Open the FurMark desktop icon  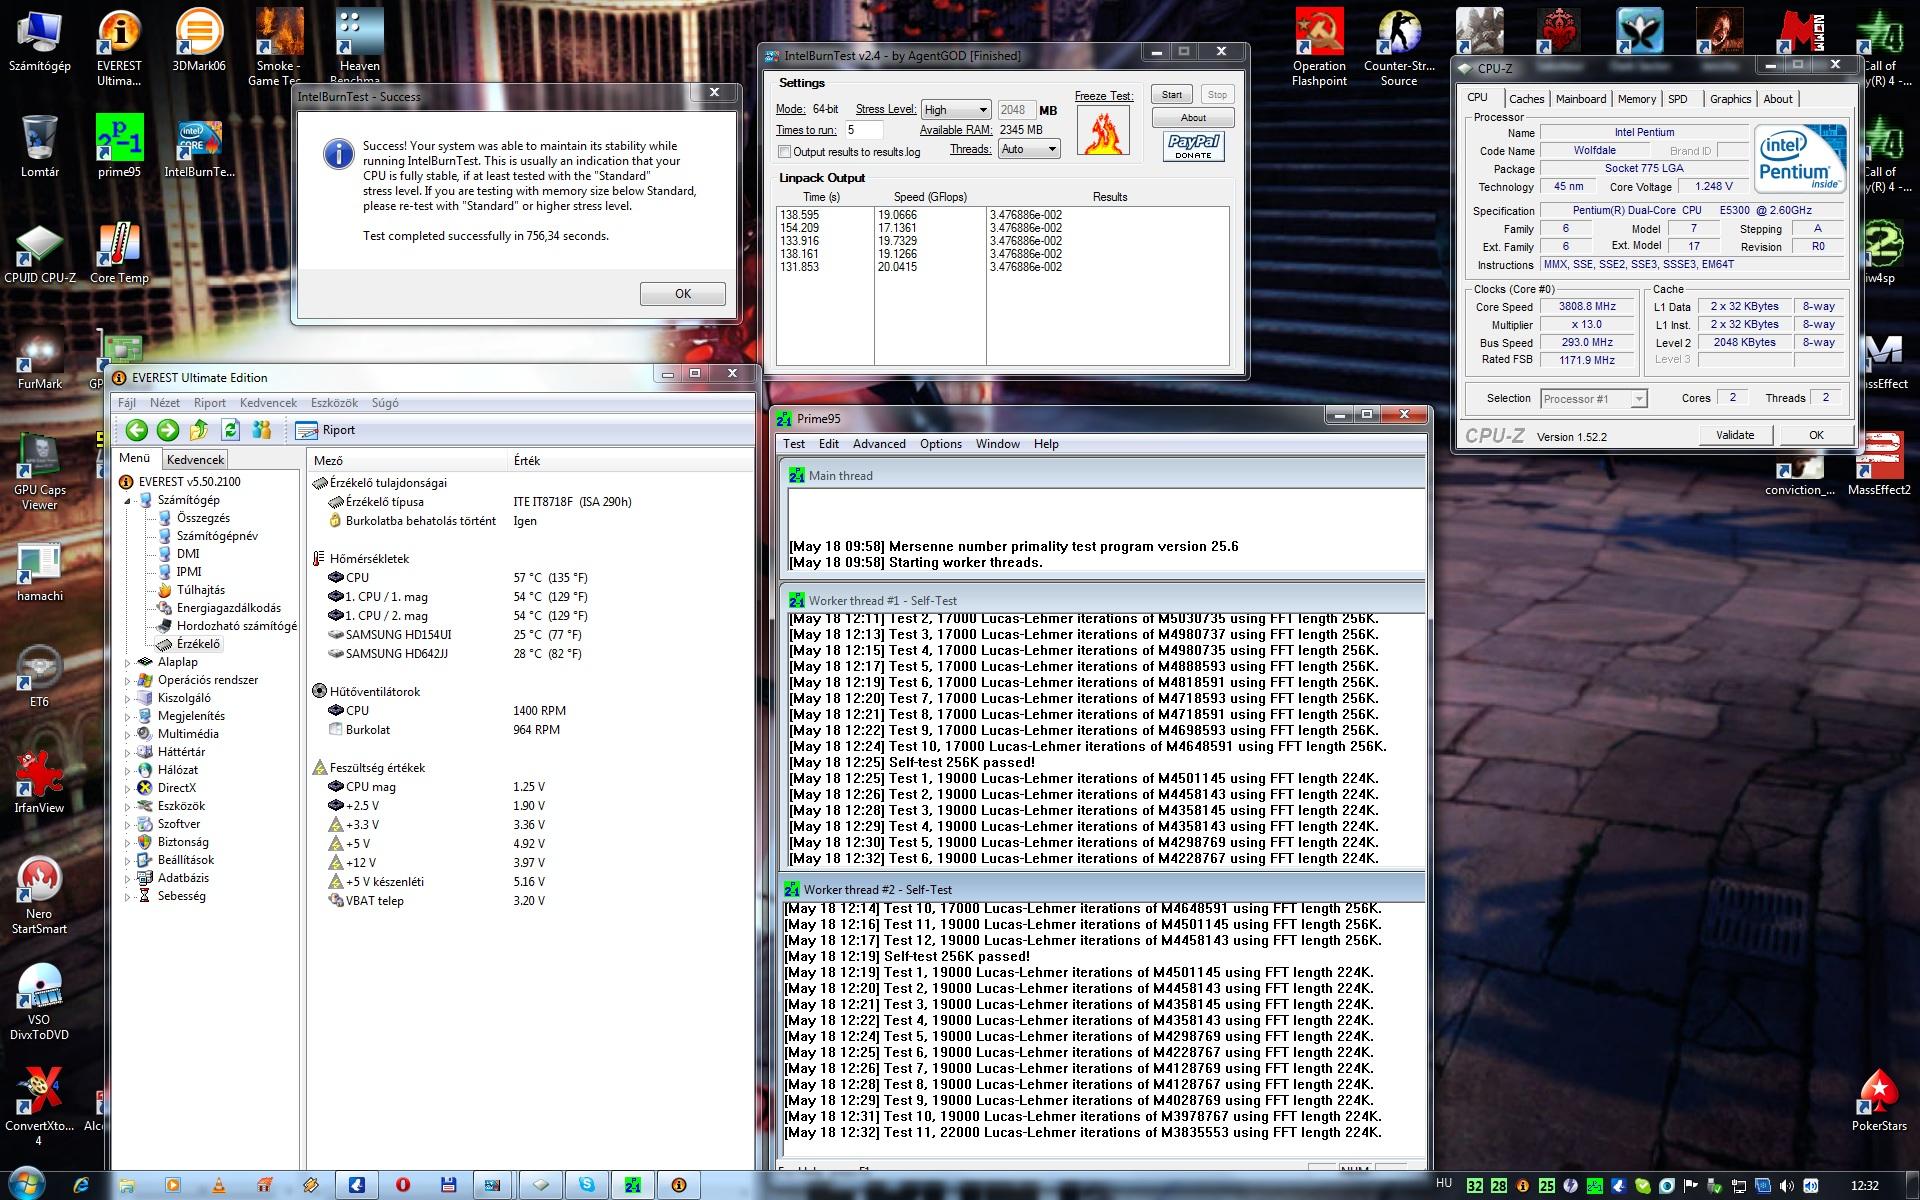point(40,359)
